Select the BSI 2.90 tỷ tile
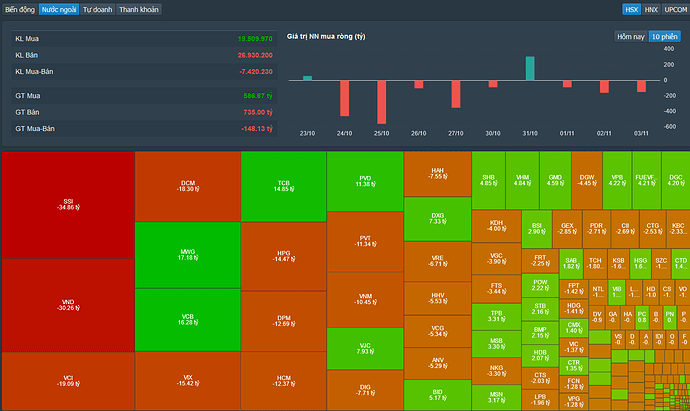This screenshot has height=411, width=690. pyautogui.click(x=537, y=229)
